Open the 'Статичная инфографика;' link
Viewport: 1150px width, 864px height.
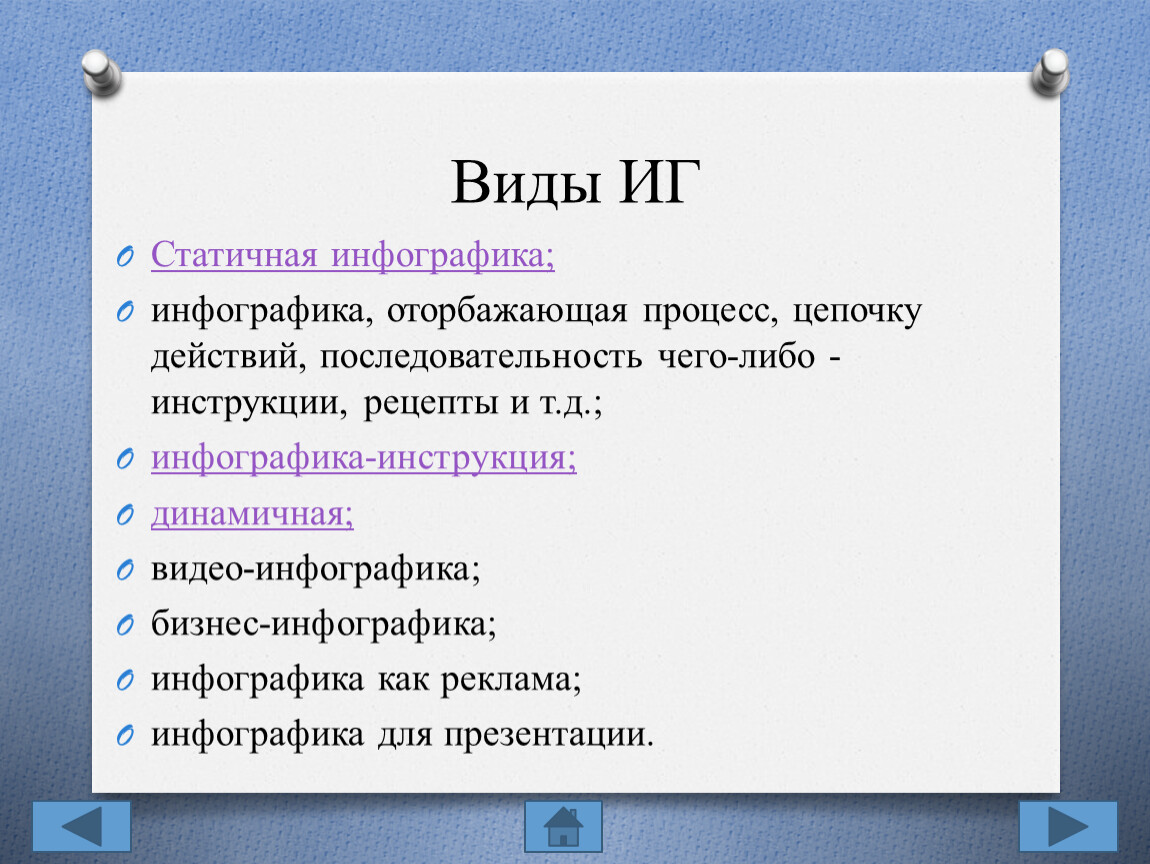click(353, 255)
